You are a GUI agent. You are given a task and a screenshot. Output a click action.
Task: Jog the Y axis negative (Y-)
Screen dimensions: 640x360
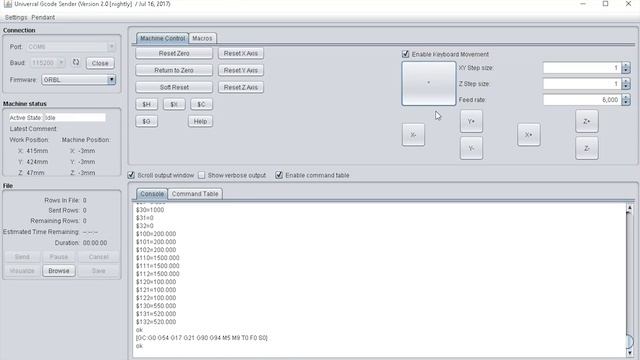pos(471,148)
